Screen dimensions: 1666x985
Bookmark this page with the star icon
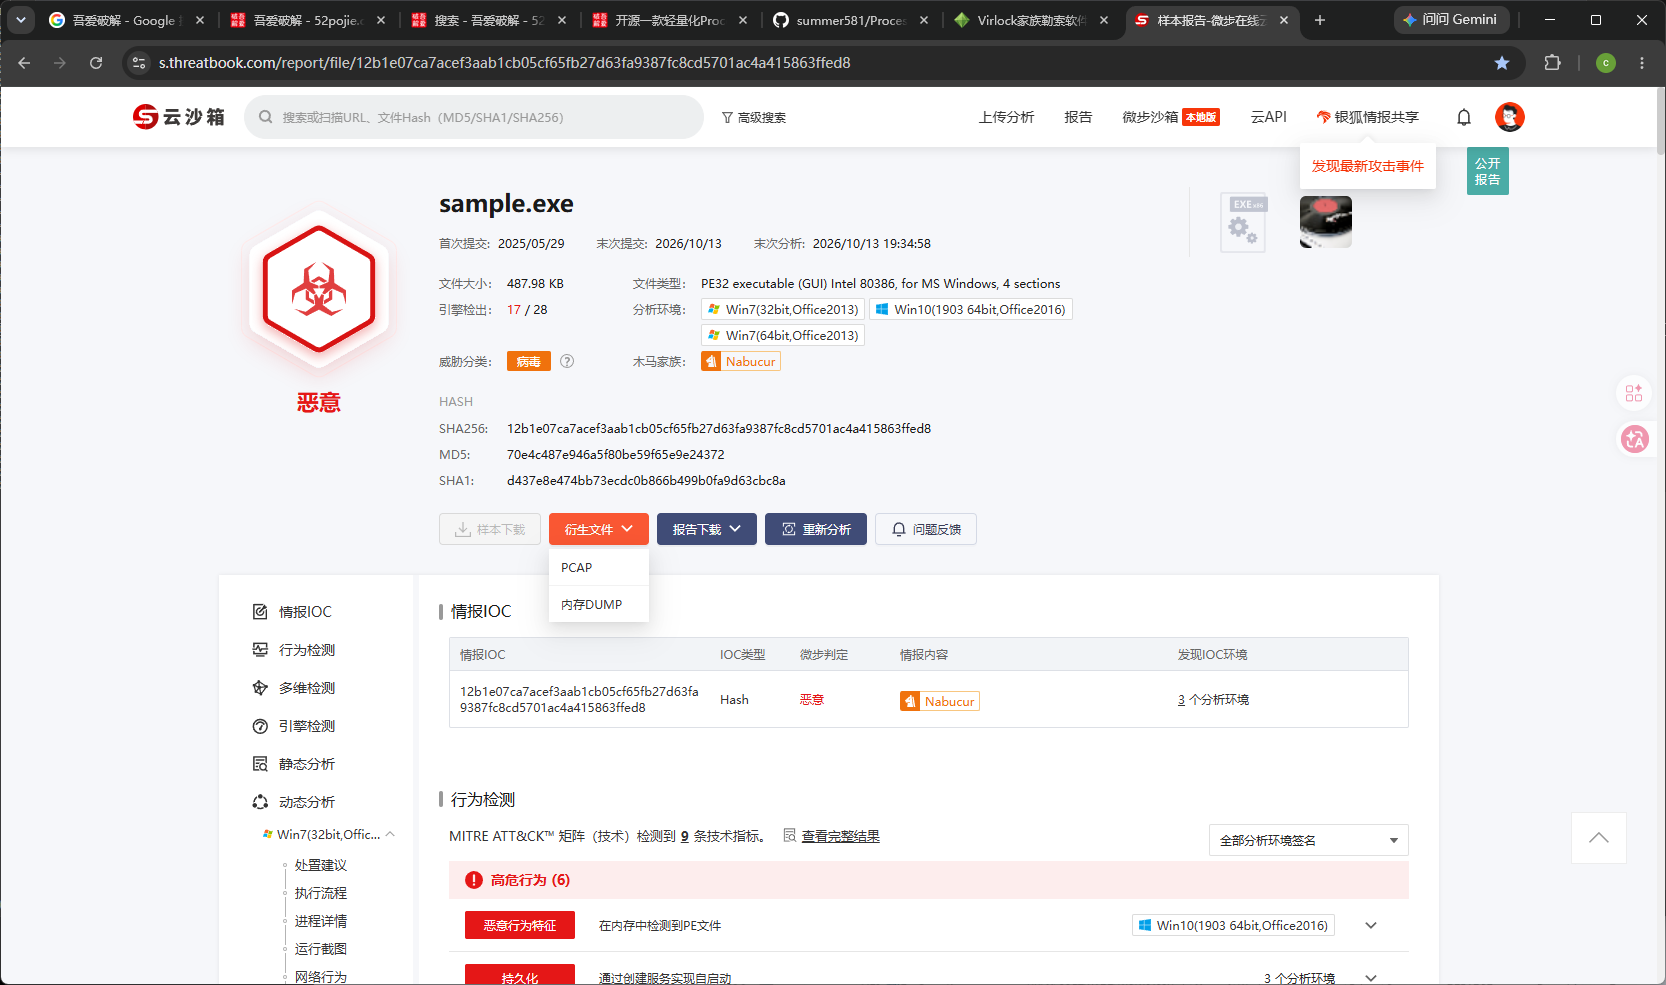coord(1502,63)
